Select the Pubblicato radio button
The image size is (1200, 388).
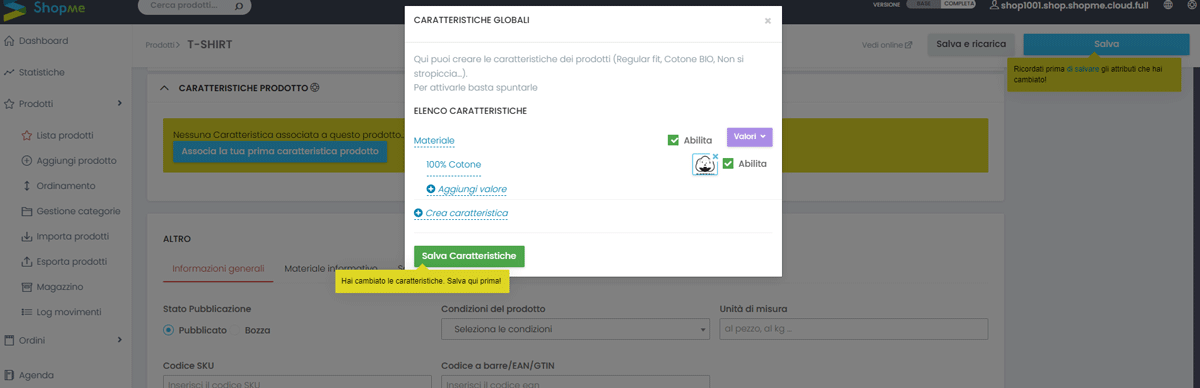click(x=169, y=330)
